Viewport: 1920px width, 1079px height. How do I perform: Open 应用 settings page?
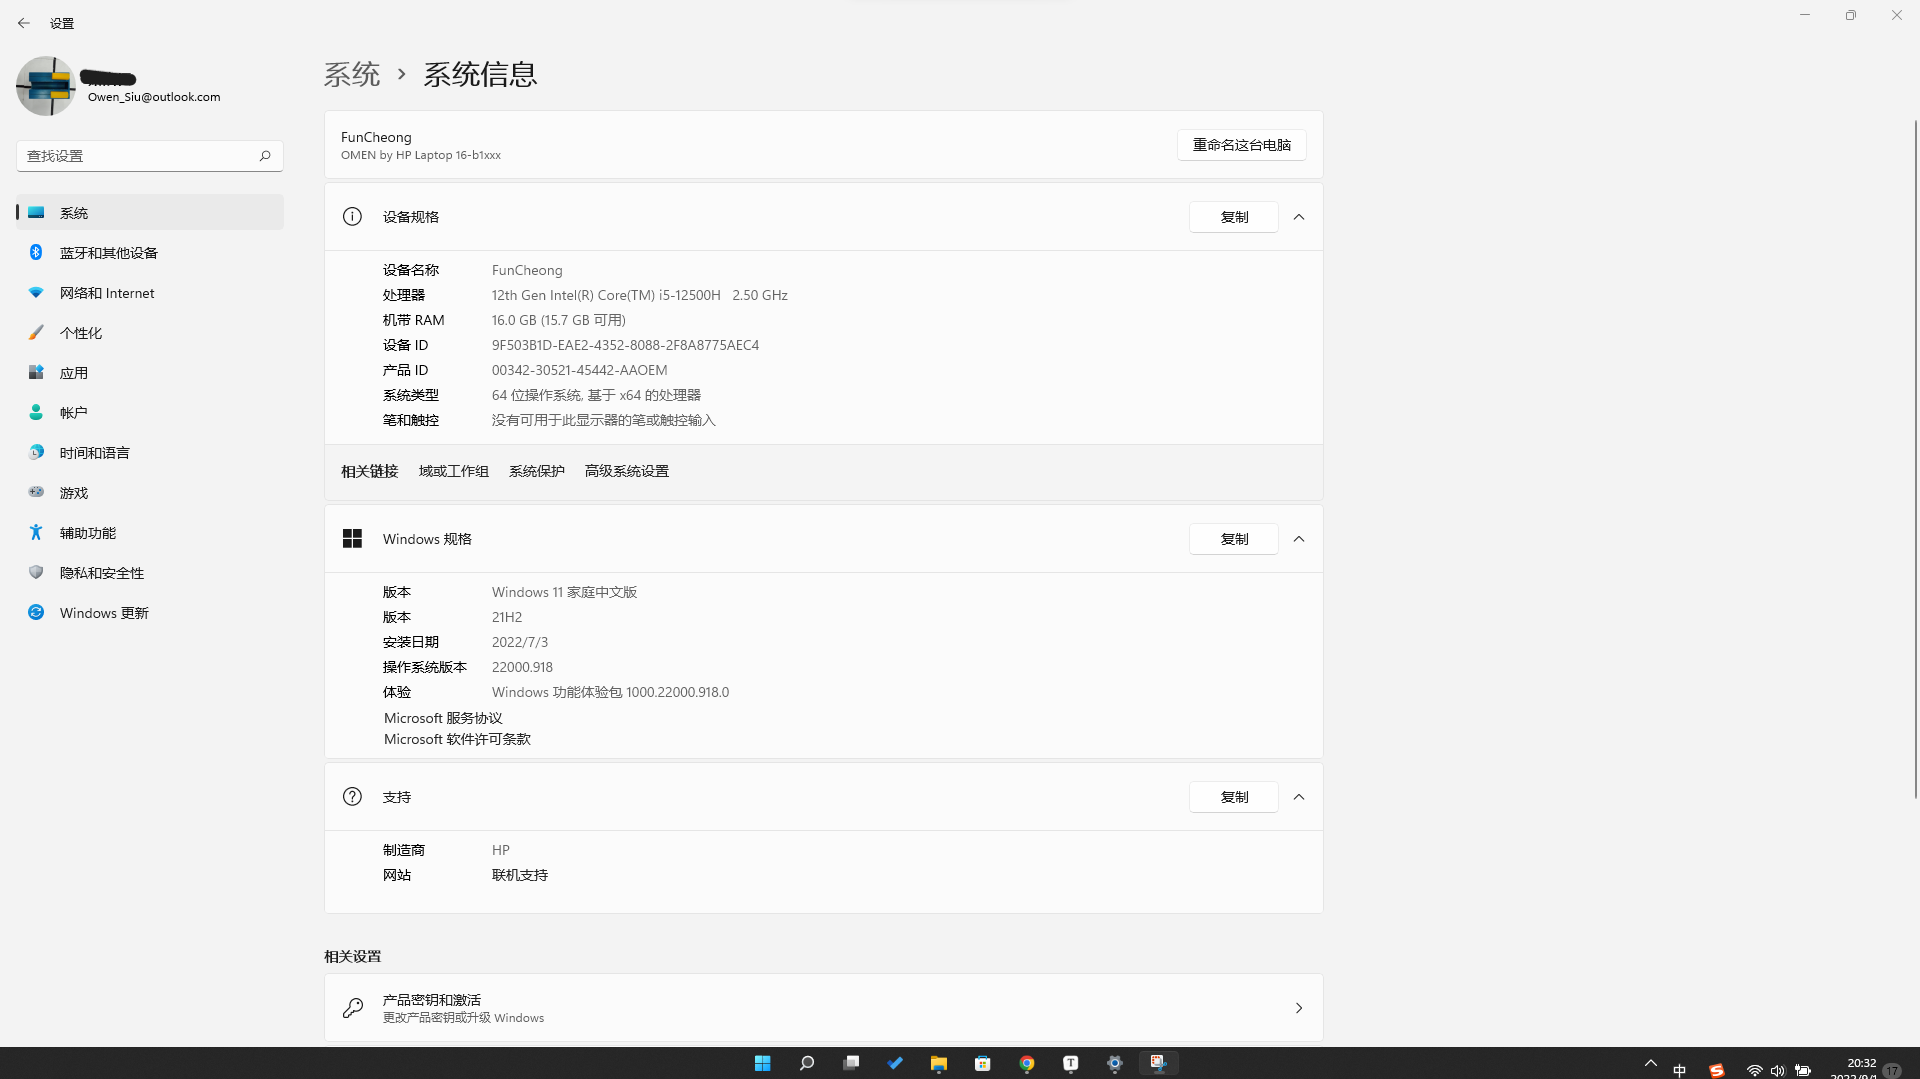point(150,373)
